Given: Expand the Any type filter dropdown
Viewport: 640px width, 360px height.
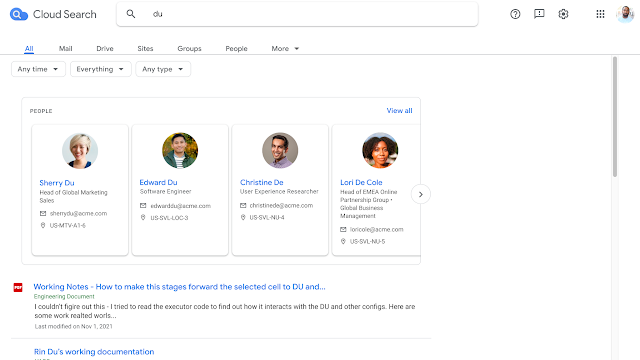Looking at the screenshot, I should (163, 69).
